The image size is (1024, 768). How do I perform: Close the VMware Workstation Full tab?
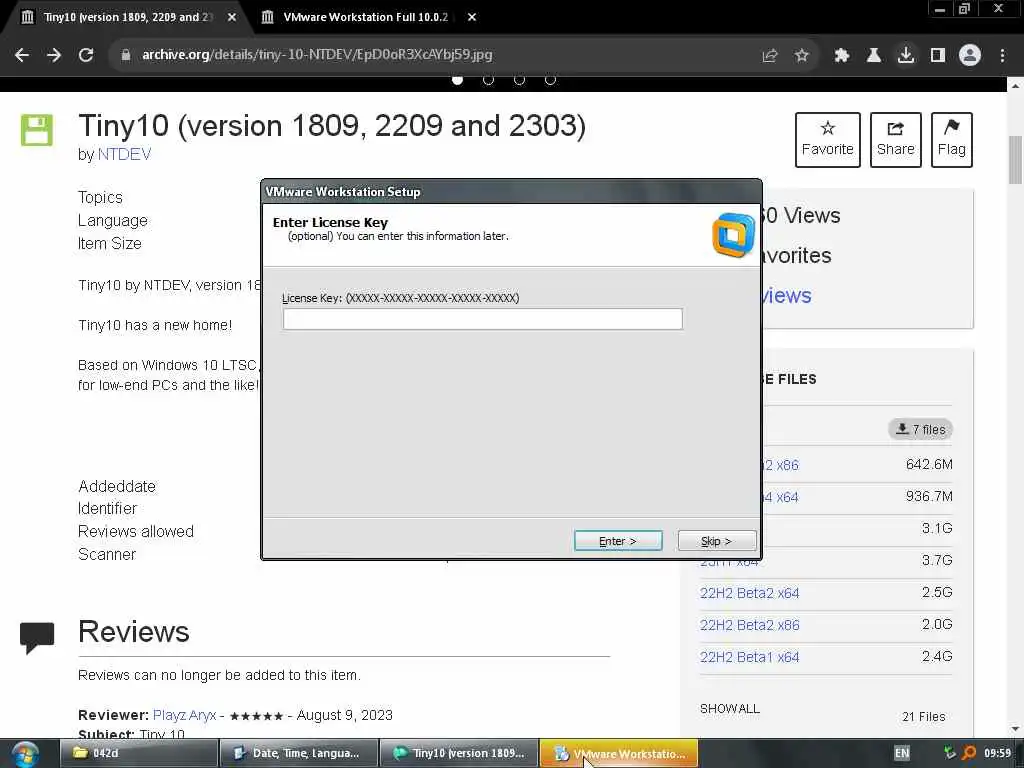[x=472, y=17]
